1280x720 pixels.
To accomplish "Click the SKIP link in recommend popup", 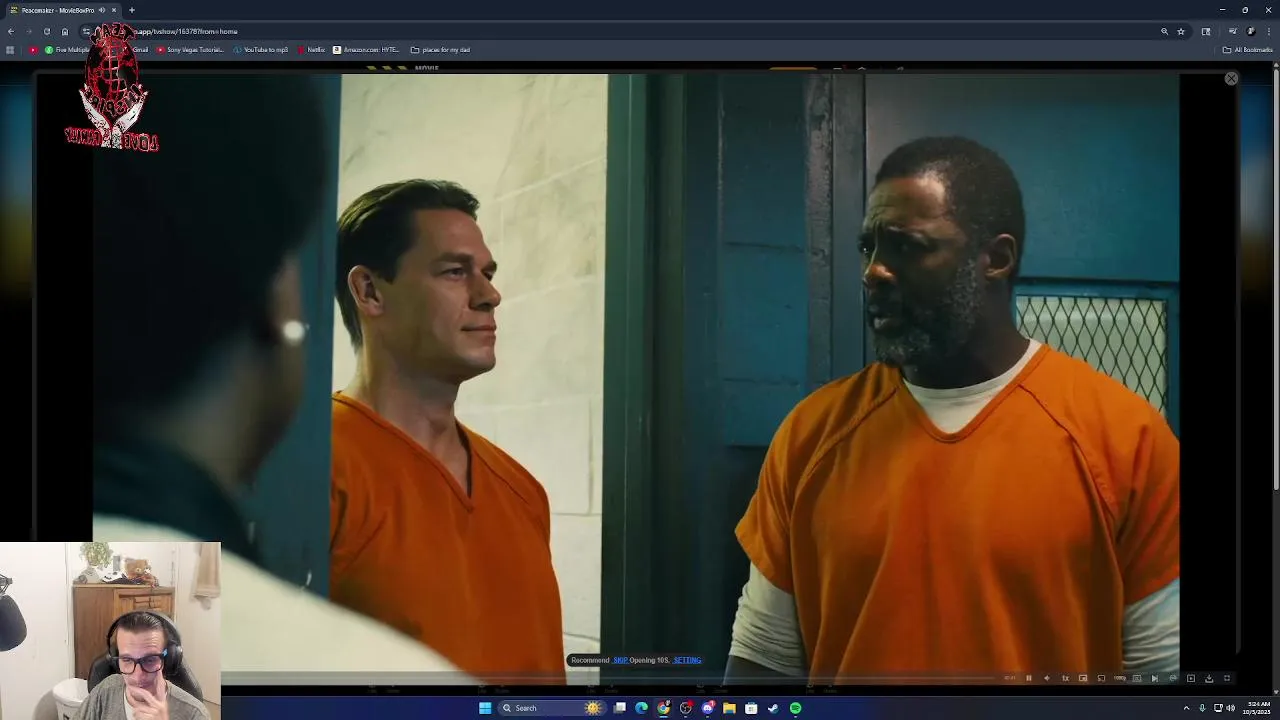I will [620, 660].
